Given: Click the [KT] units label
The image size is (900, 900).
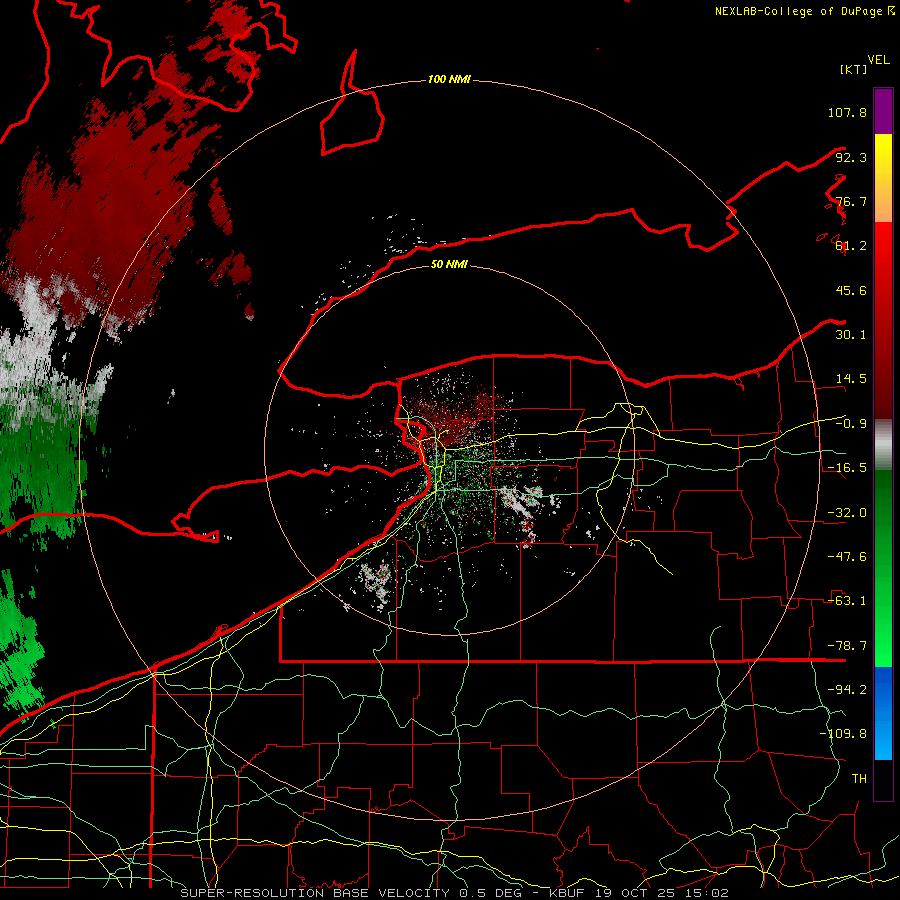Looking at the screenshot, I should (x=853, y=69).
